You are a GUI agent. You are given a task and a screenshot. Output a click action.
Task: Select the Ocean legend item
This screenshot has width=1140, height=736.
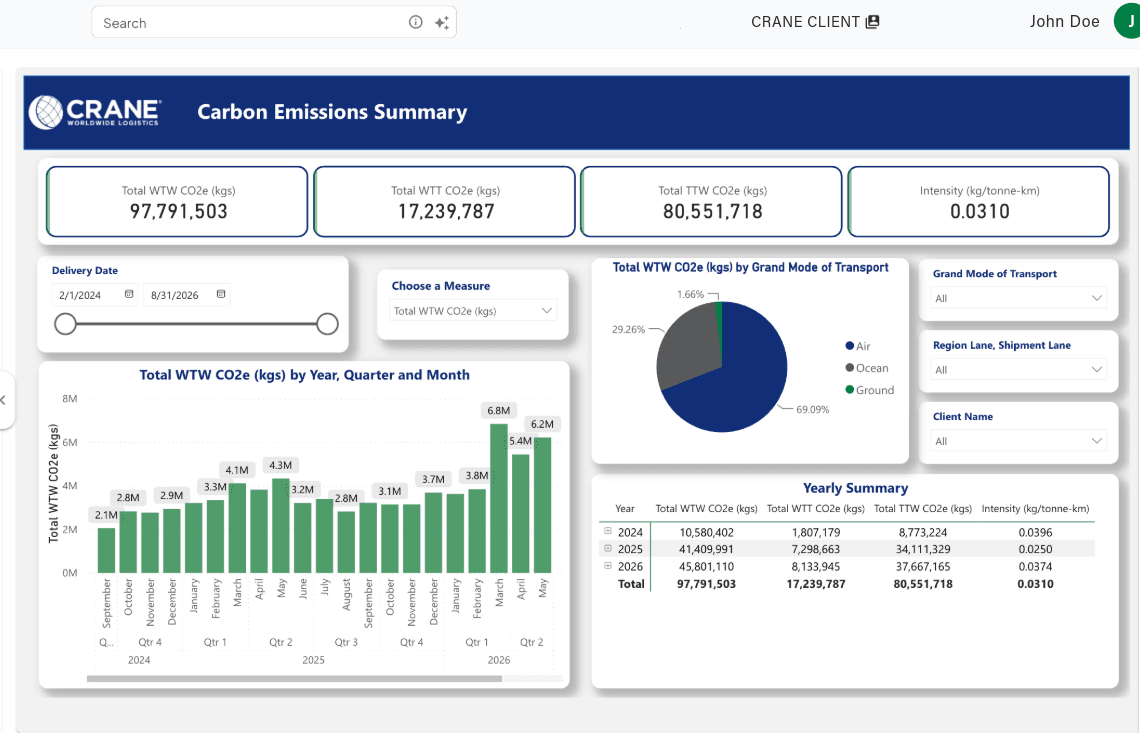click(x=867, y=368)
